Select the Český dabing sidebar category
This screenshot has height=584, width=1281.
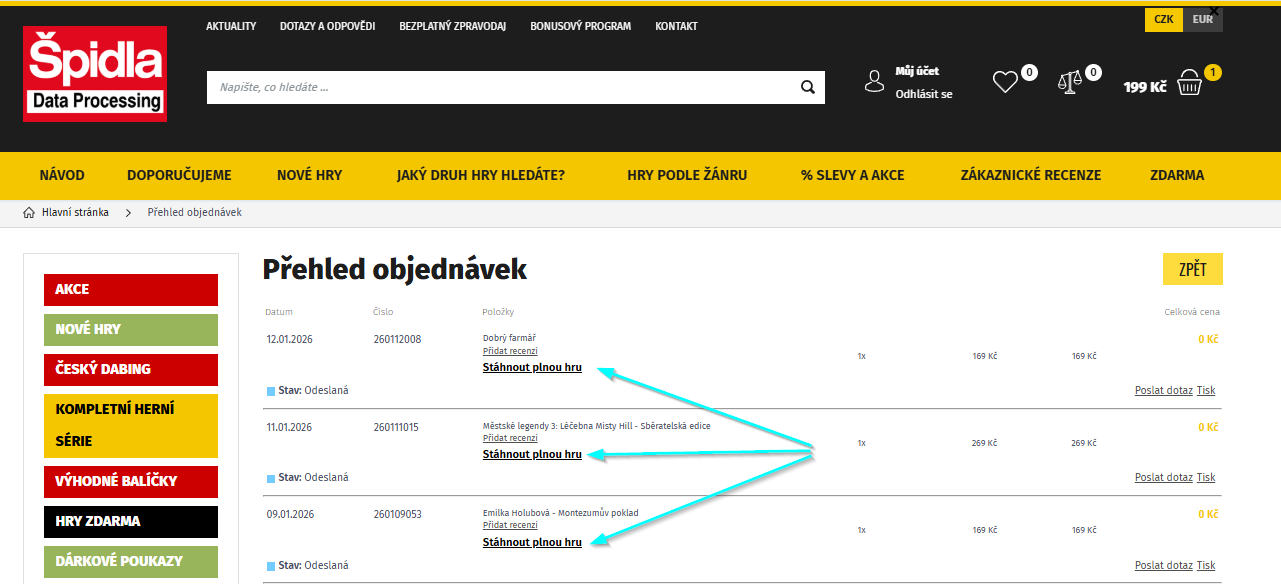(x=131, y=369)
